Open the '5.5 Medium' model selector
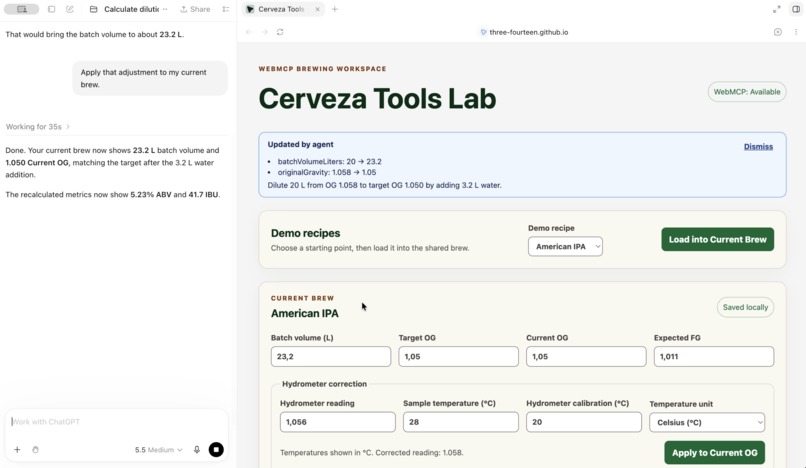This screenshot has height=468, width=806. pos(158,449)
